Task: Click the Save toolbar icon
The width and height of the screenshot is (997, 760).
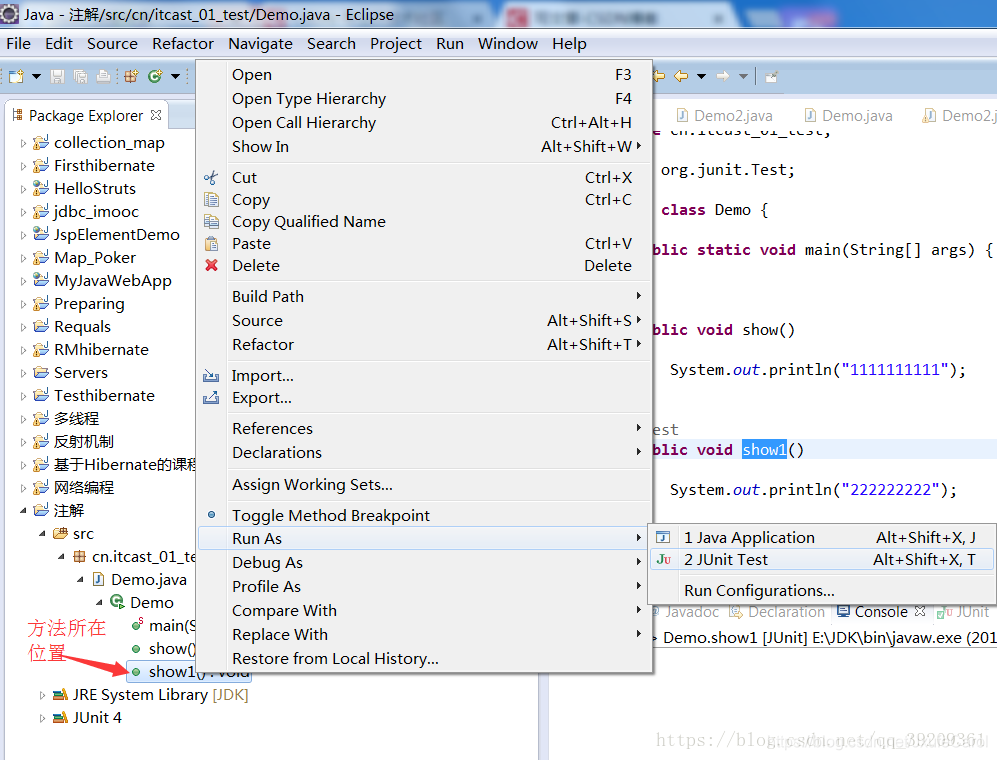Action: (x=58, y=76)
